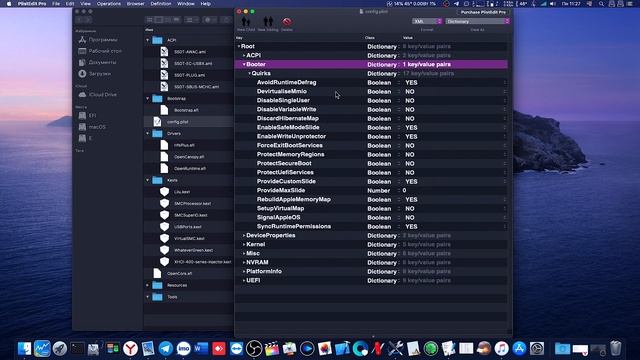
Task: Collapse the Root disclosure triangle
Action: (239, 47)
